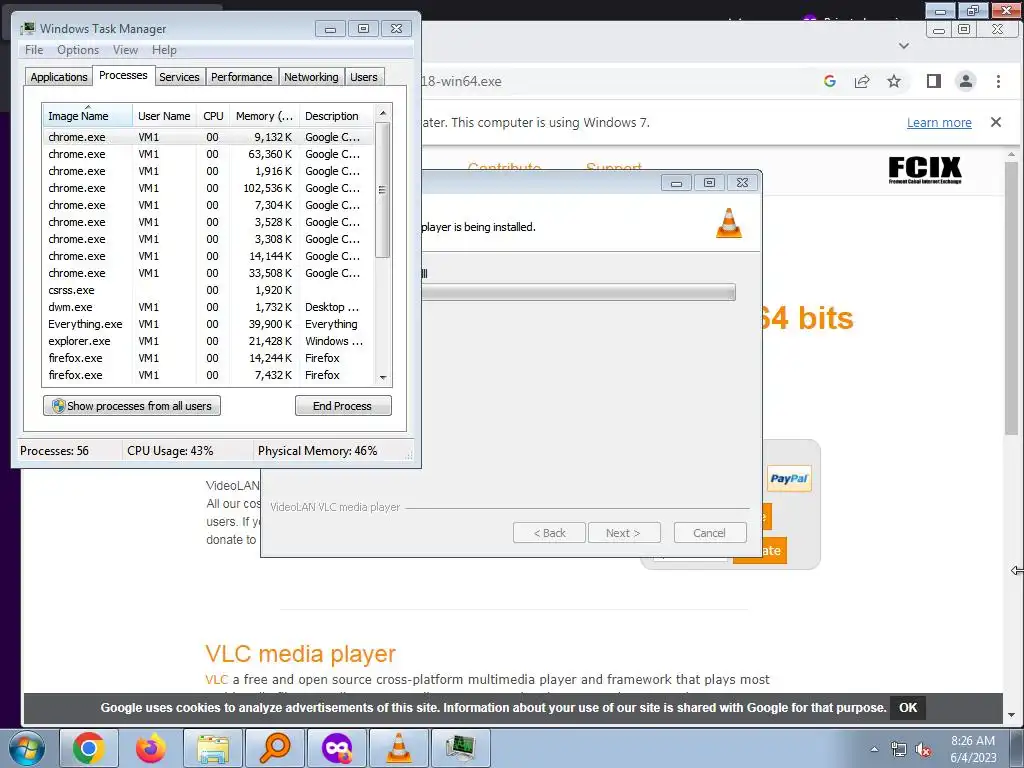Dismiss the Windows 7 warning bar
Viewport: 1024px width, 768px height.
click(x=996, y=122)
